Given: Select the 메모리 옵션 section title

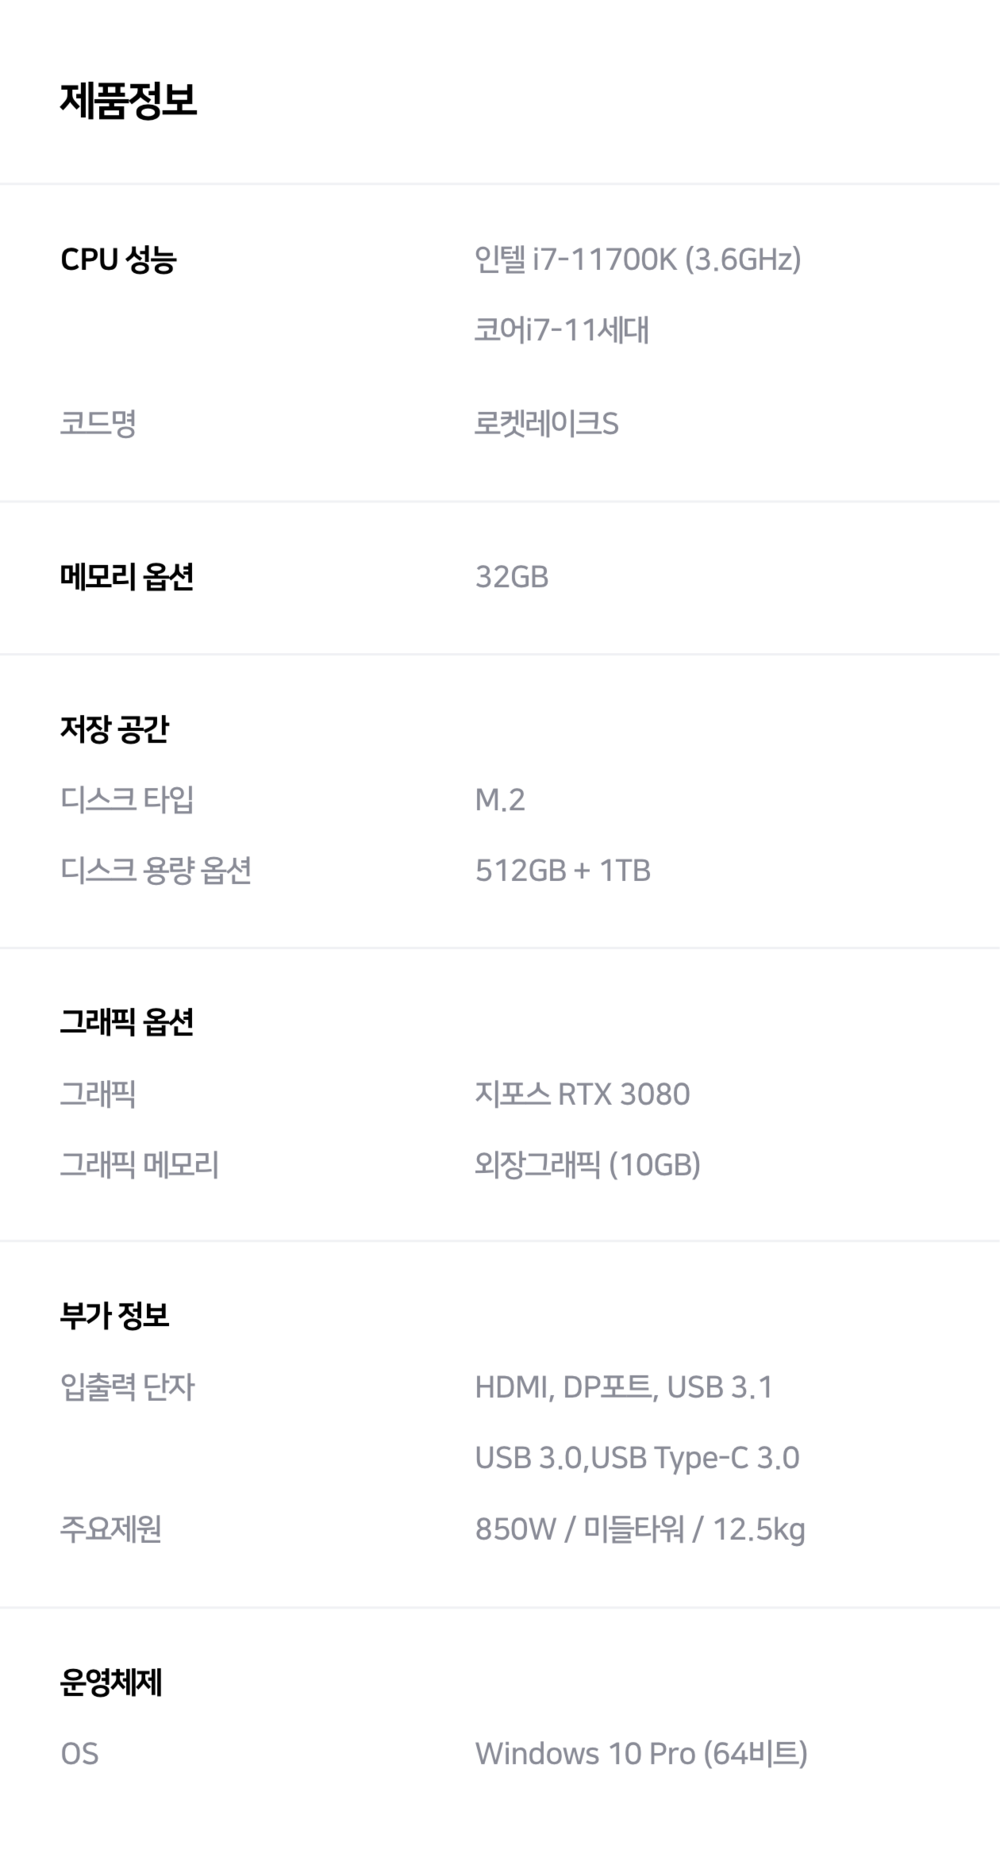Looking at the screenshot, I should [x=126, y=577].
